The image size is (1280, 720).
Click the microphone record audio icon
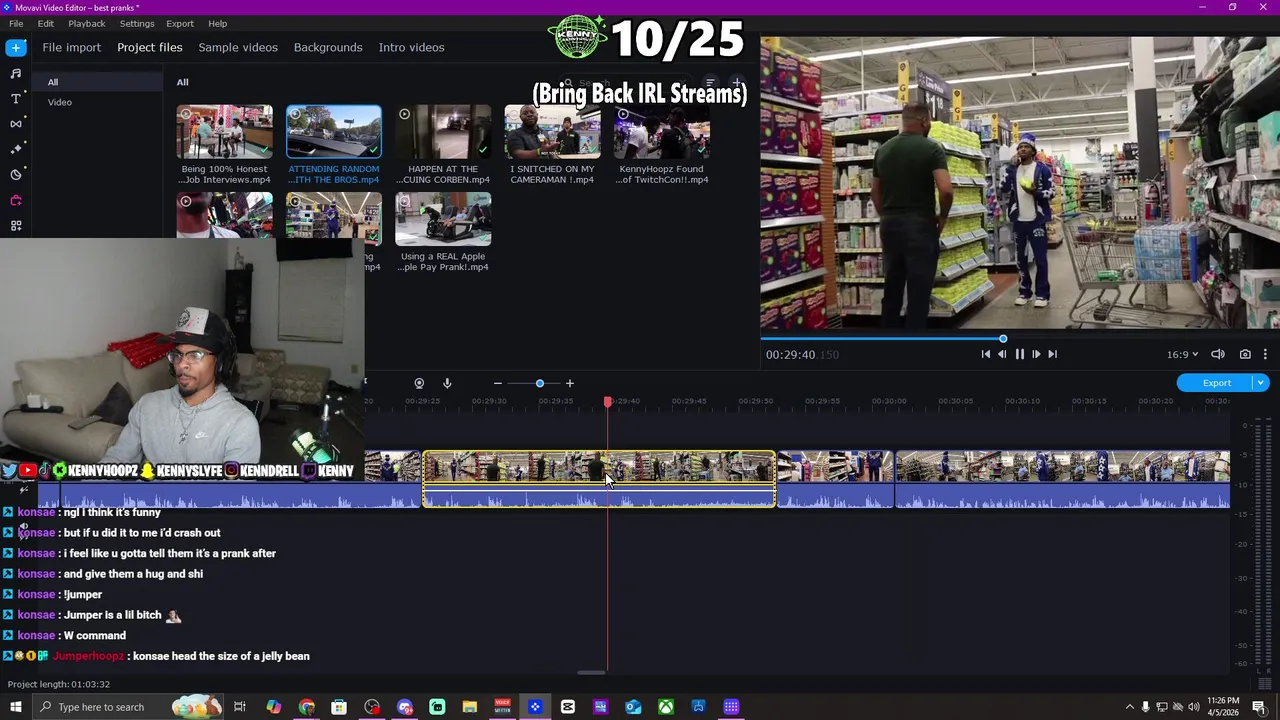click(447, 383)
